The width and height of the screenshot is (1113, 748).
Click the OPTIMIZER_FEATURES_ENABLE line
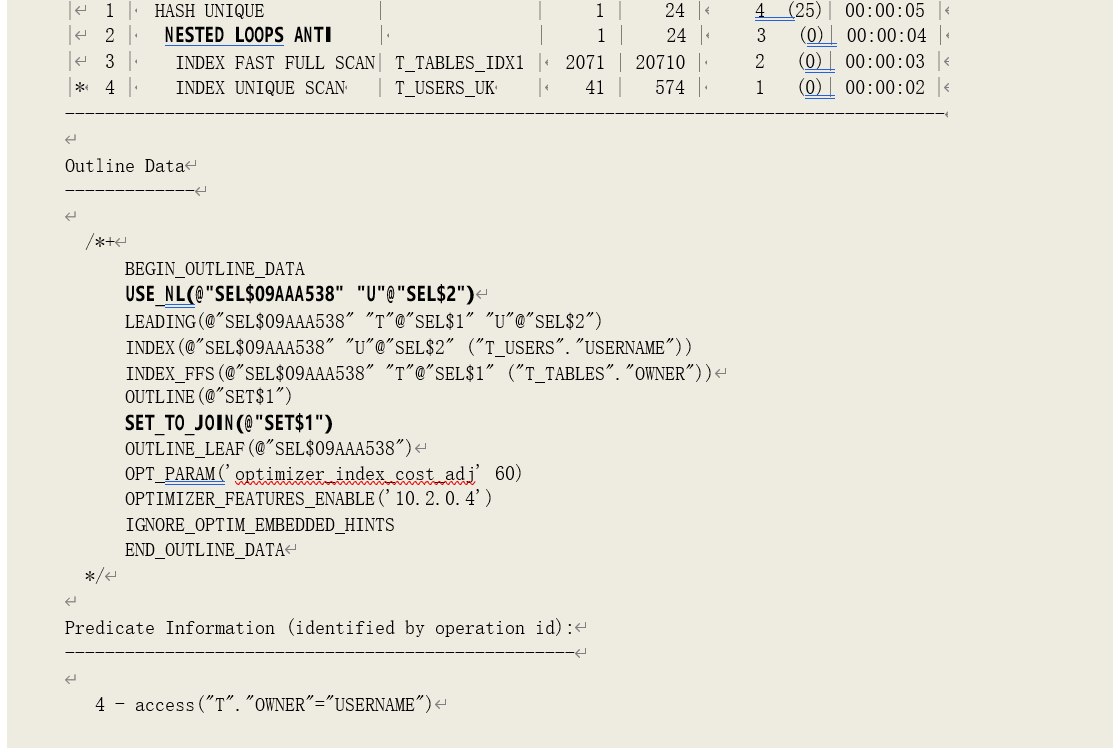tap(308, 498)
